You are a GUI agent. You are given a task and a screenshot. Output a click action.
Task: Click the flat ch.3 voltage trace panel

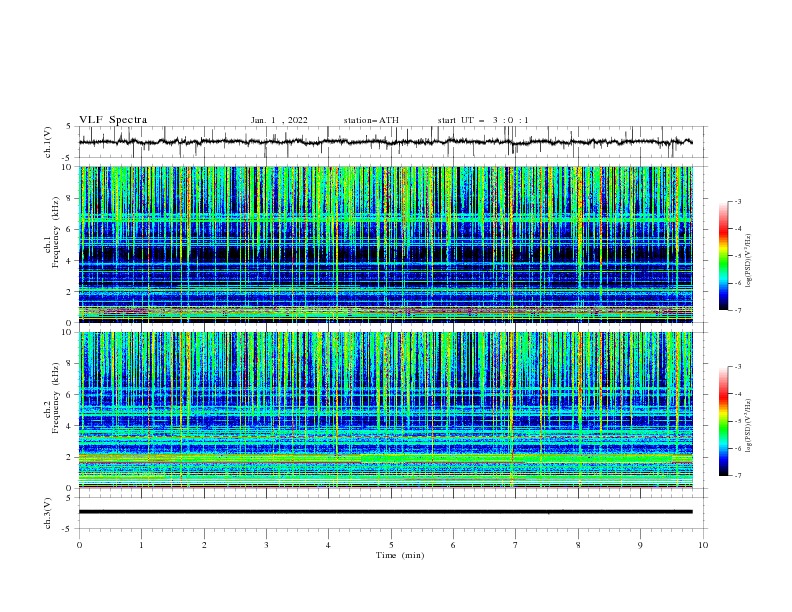tap(392, 513)
